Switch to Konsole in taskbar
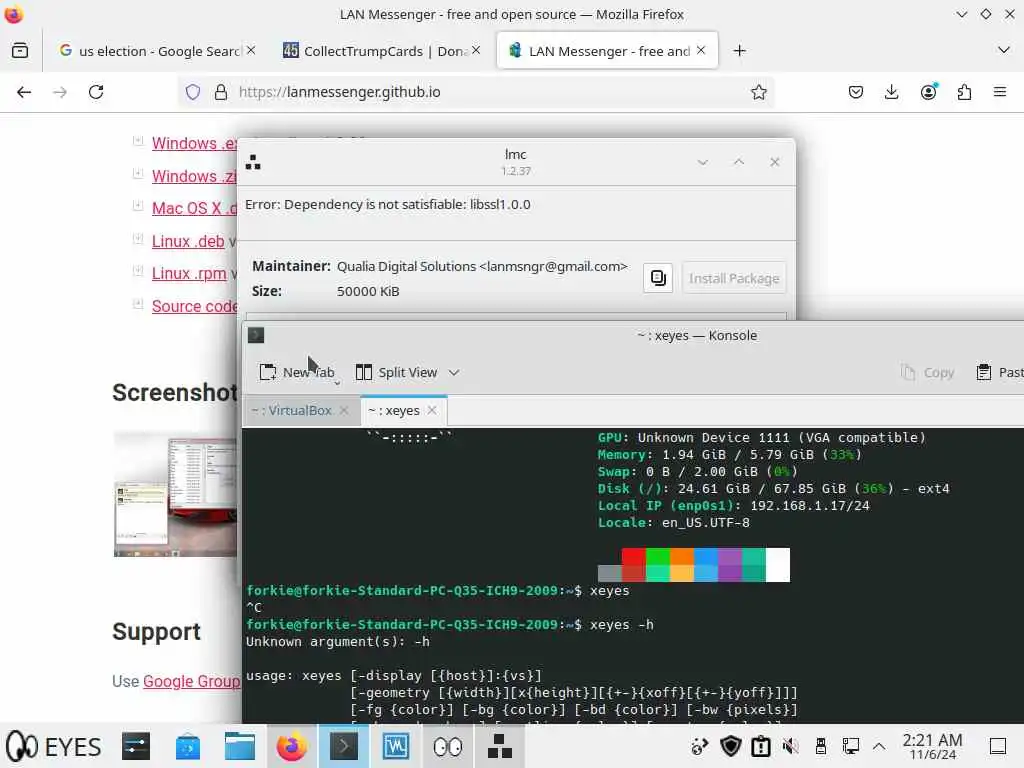This screenshot has width=1024, height=768. click(x=344, y=746)
